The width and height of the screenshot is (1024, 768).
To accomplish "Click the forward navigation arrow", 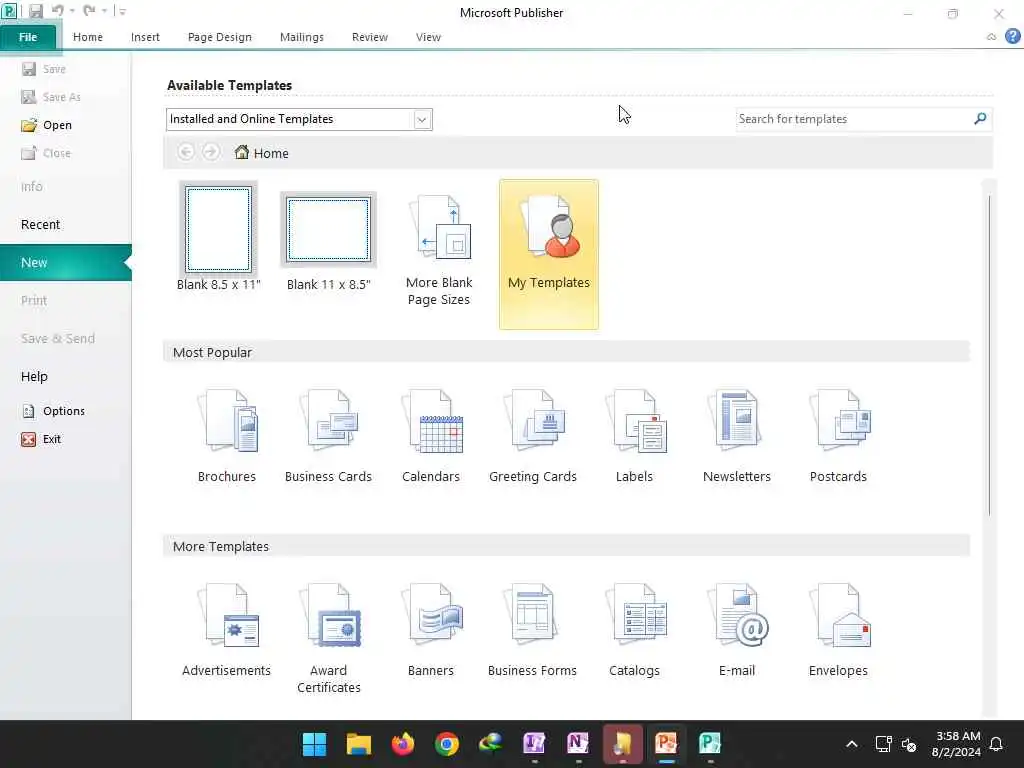I will click(x=210, y=152).
